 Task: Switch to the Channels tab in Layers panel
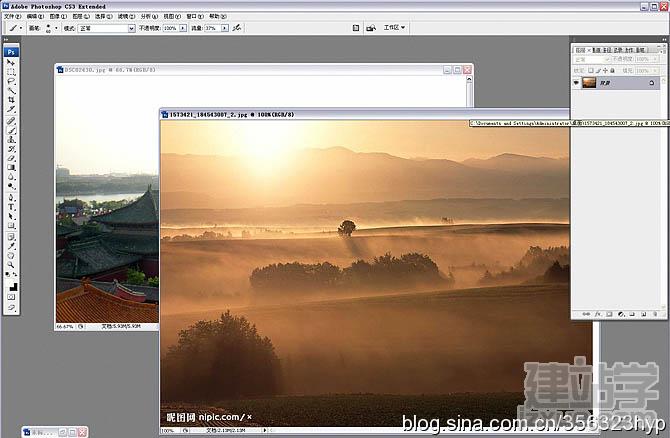tap(596, 50)
